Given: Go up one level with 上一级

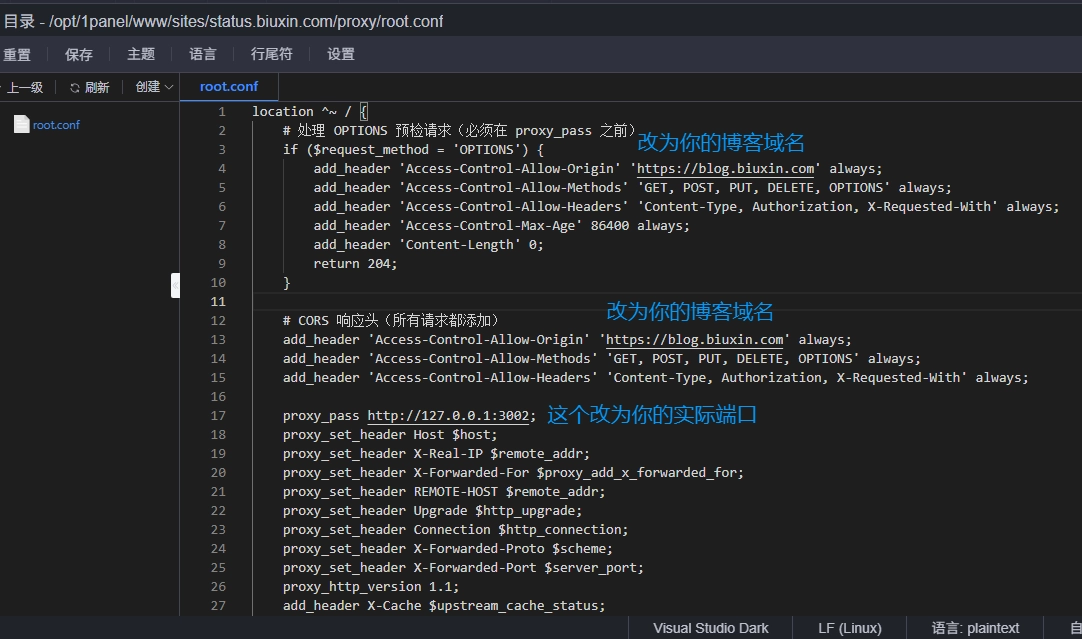Looking at the screenshot, I should 25,87.
